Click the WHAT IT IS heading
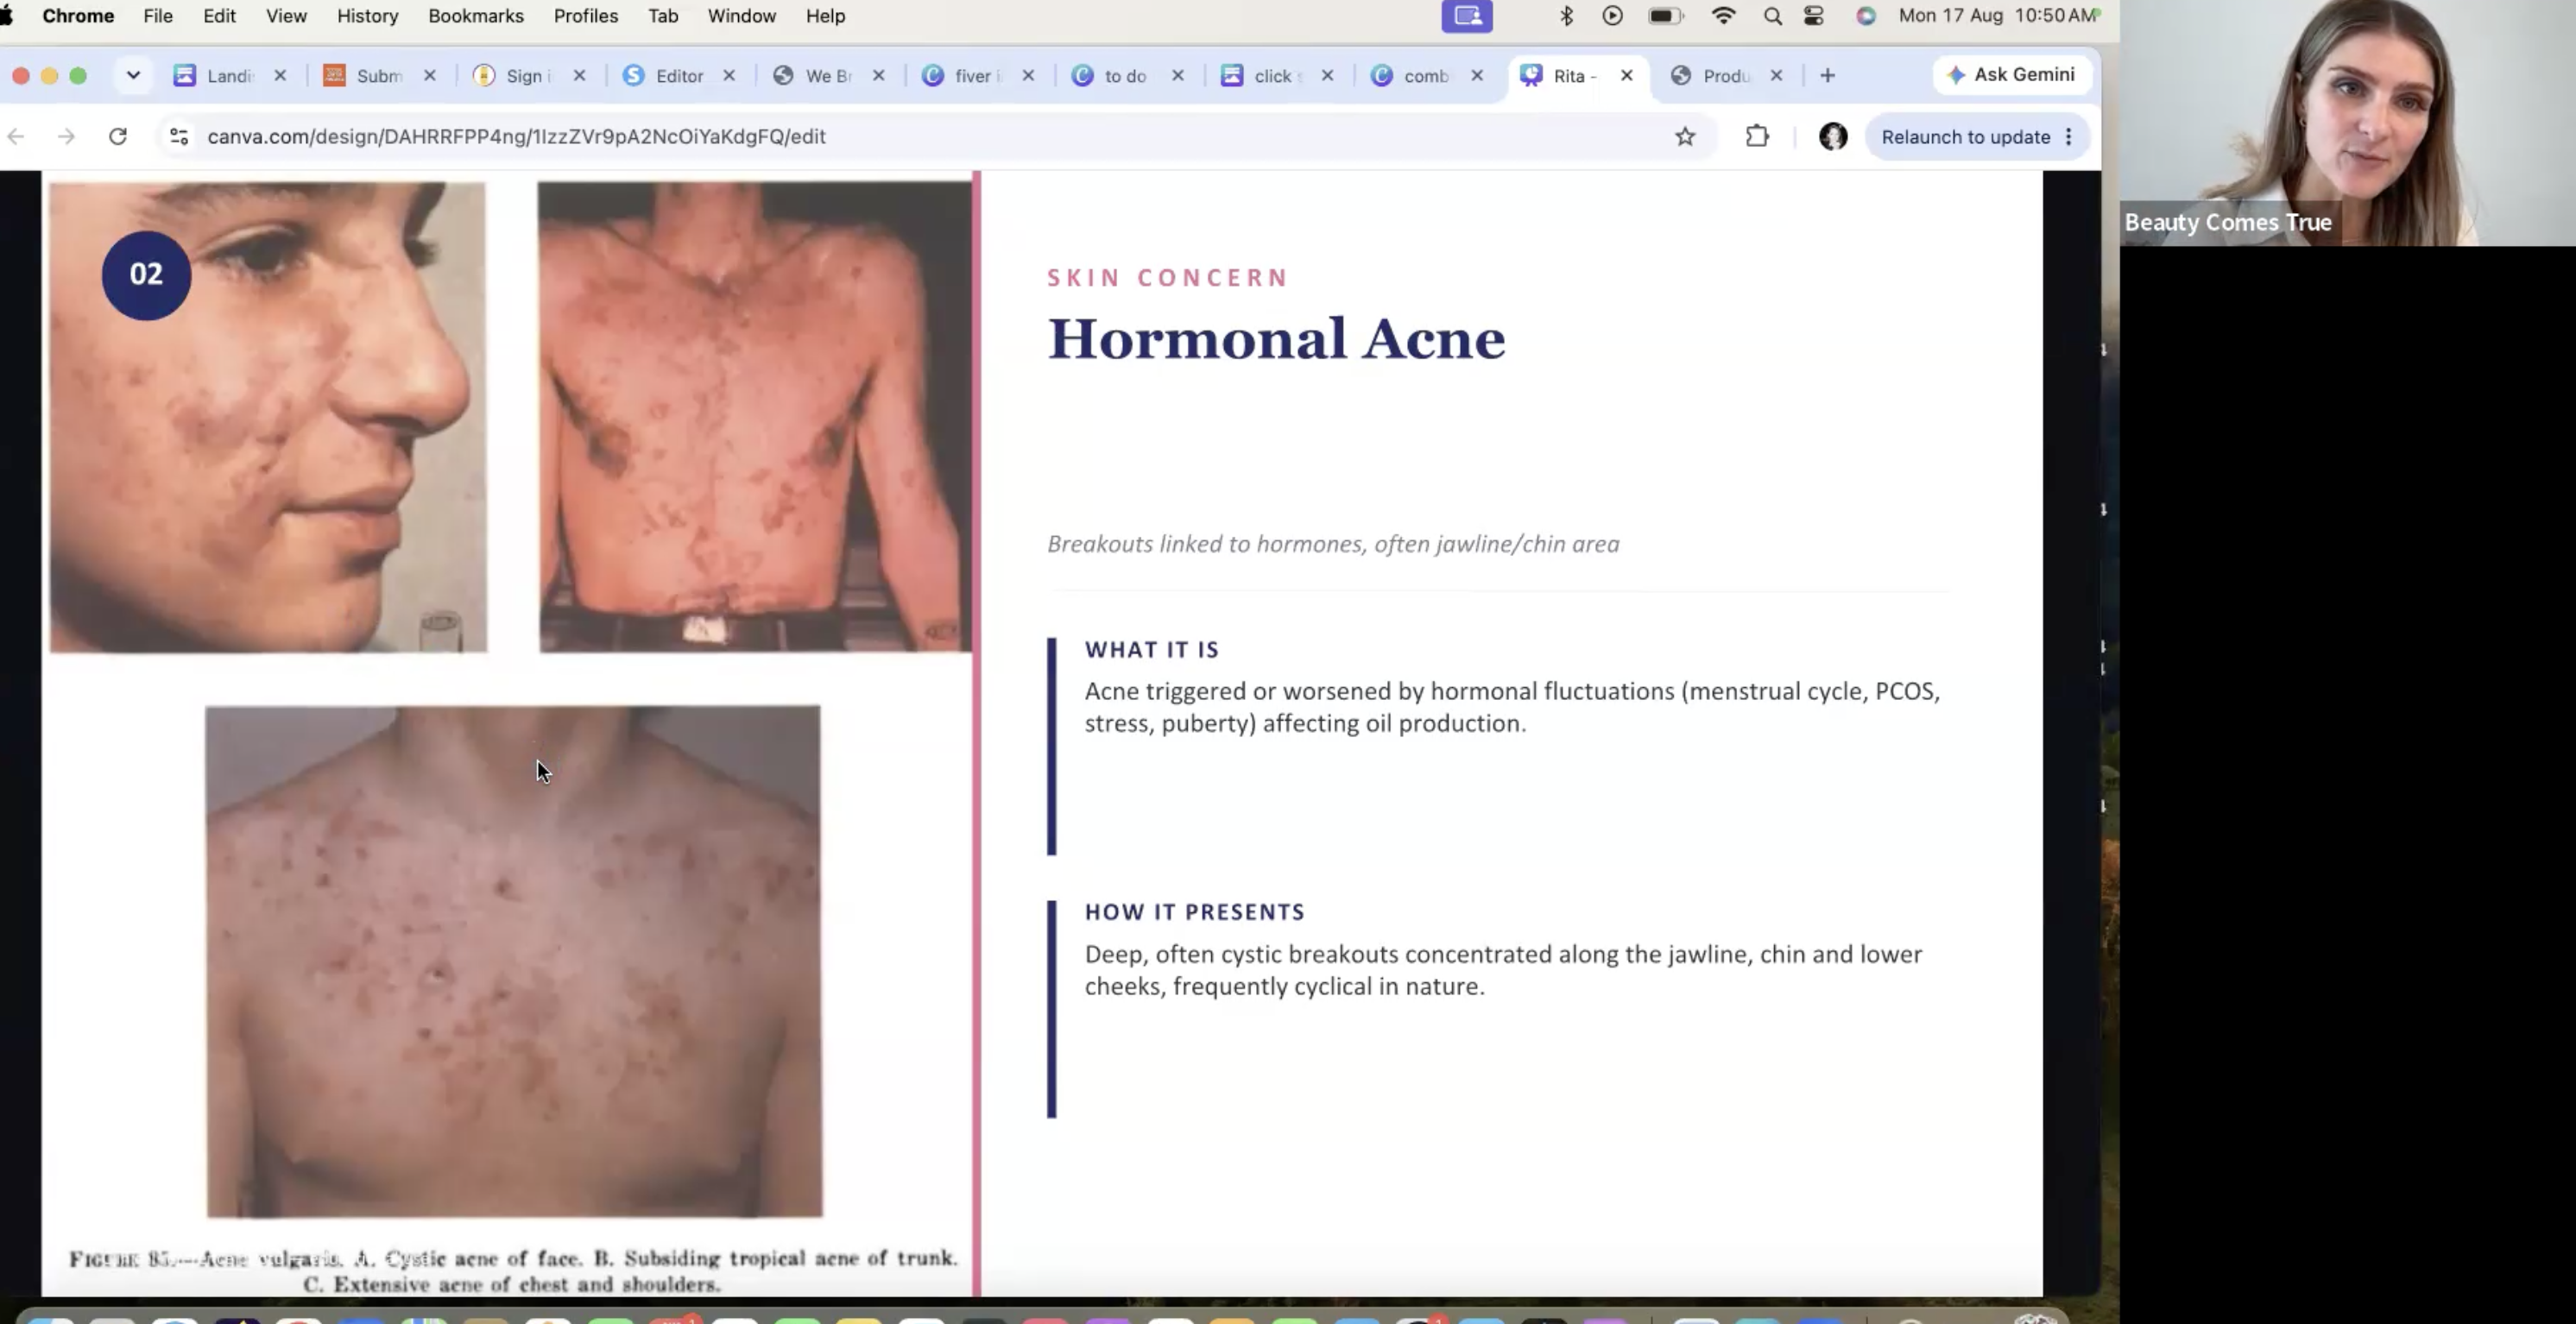 pyautogui.click(x=1152, y=650)
